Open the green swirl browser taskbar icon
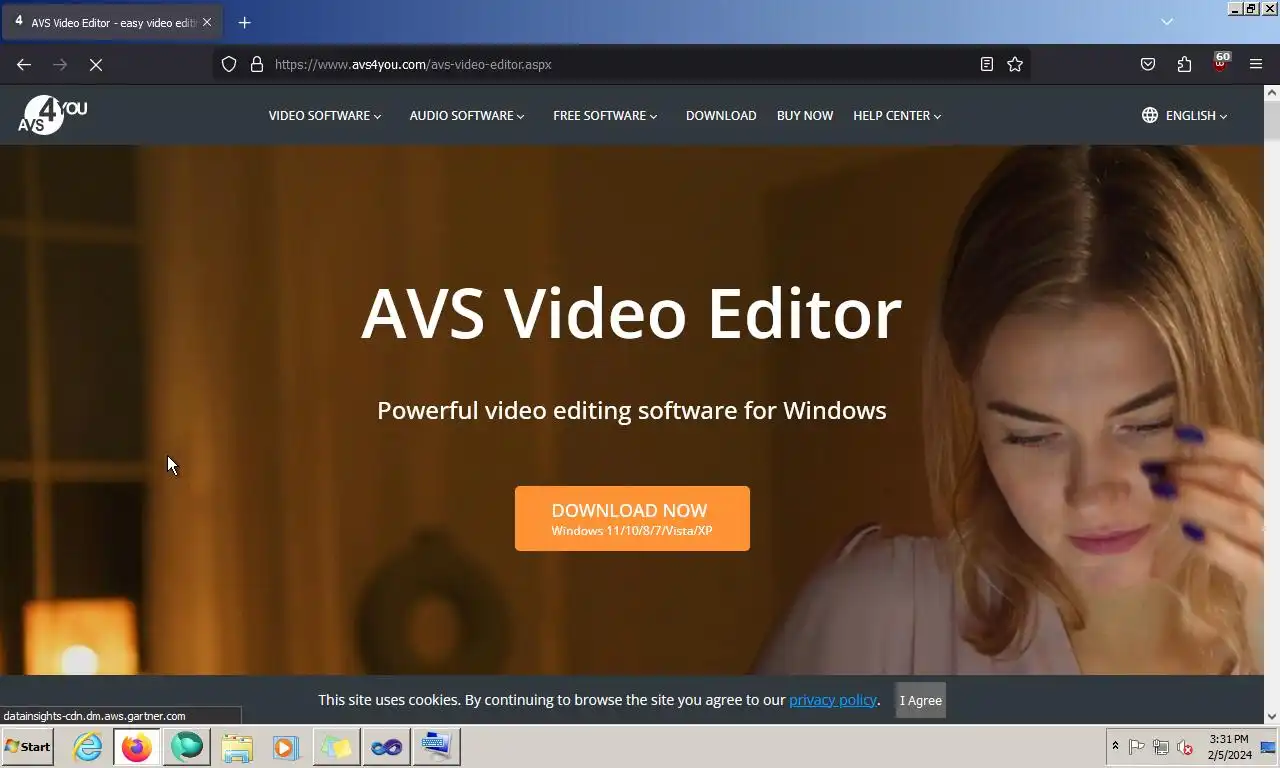Viewport: 1280px width, 768px height. coord(187,747)
